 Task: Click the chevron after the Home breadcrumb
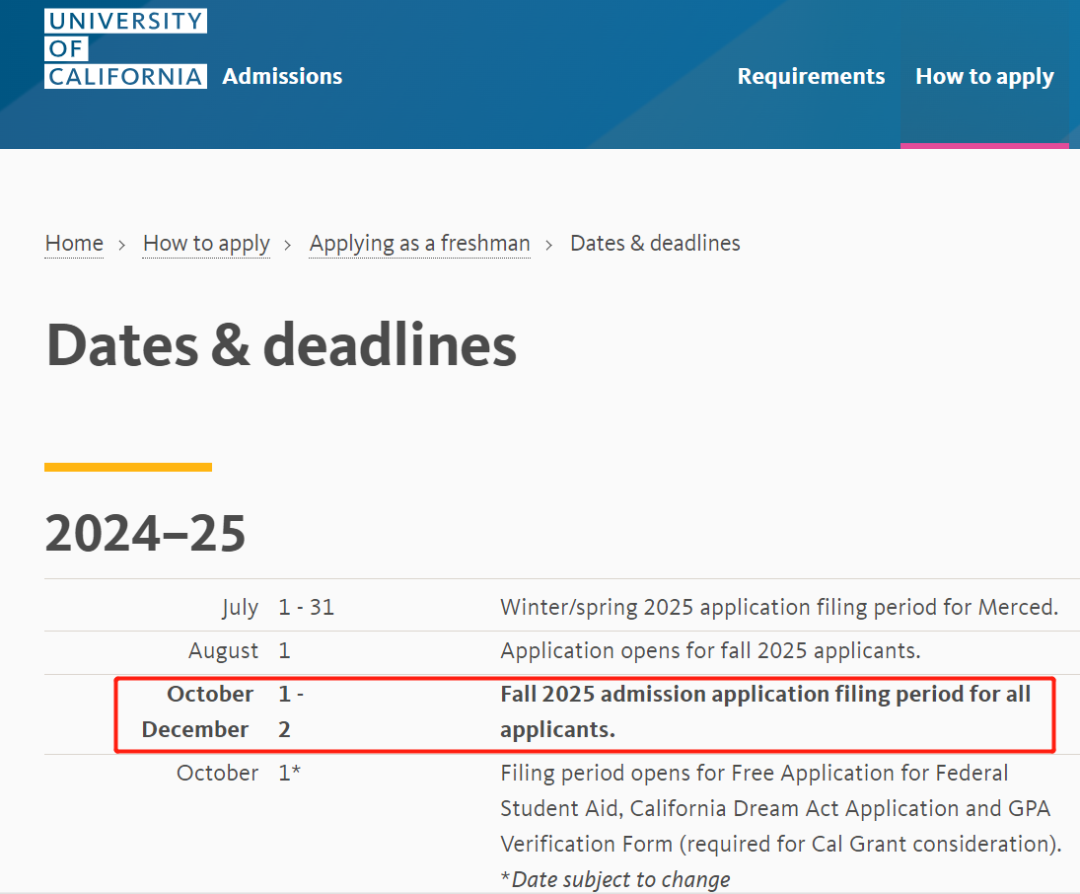pos(122,245)
